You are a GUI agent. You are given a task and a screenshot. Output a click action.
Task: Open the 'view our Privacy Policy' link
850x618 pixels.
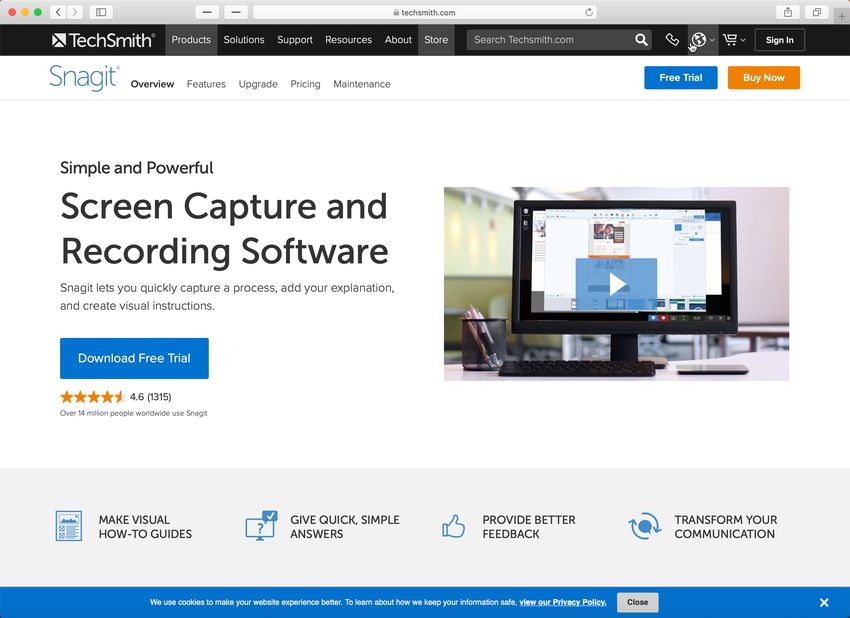point(563,602)
